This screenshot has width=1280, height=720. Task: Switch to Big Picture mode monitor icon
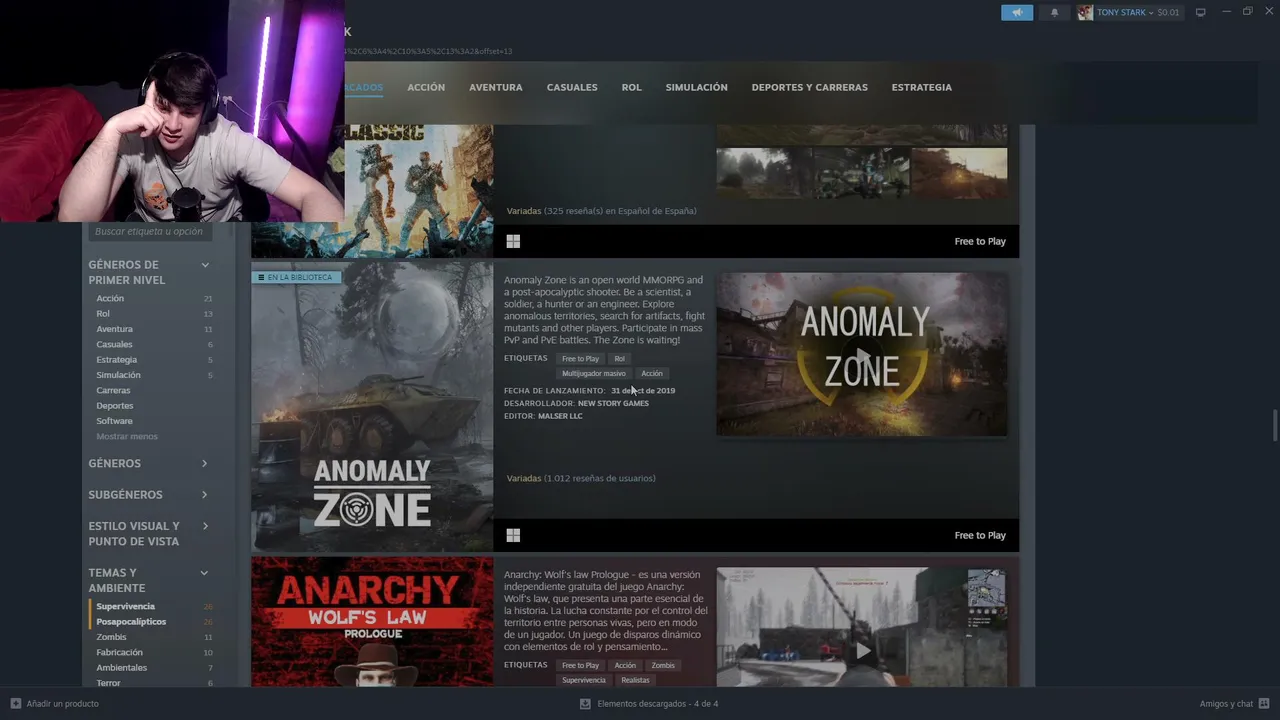click(x=1201, y=12)
